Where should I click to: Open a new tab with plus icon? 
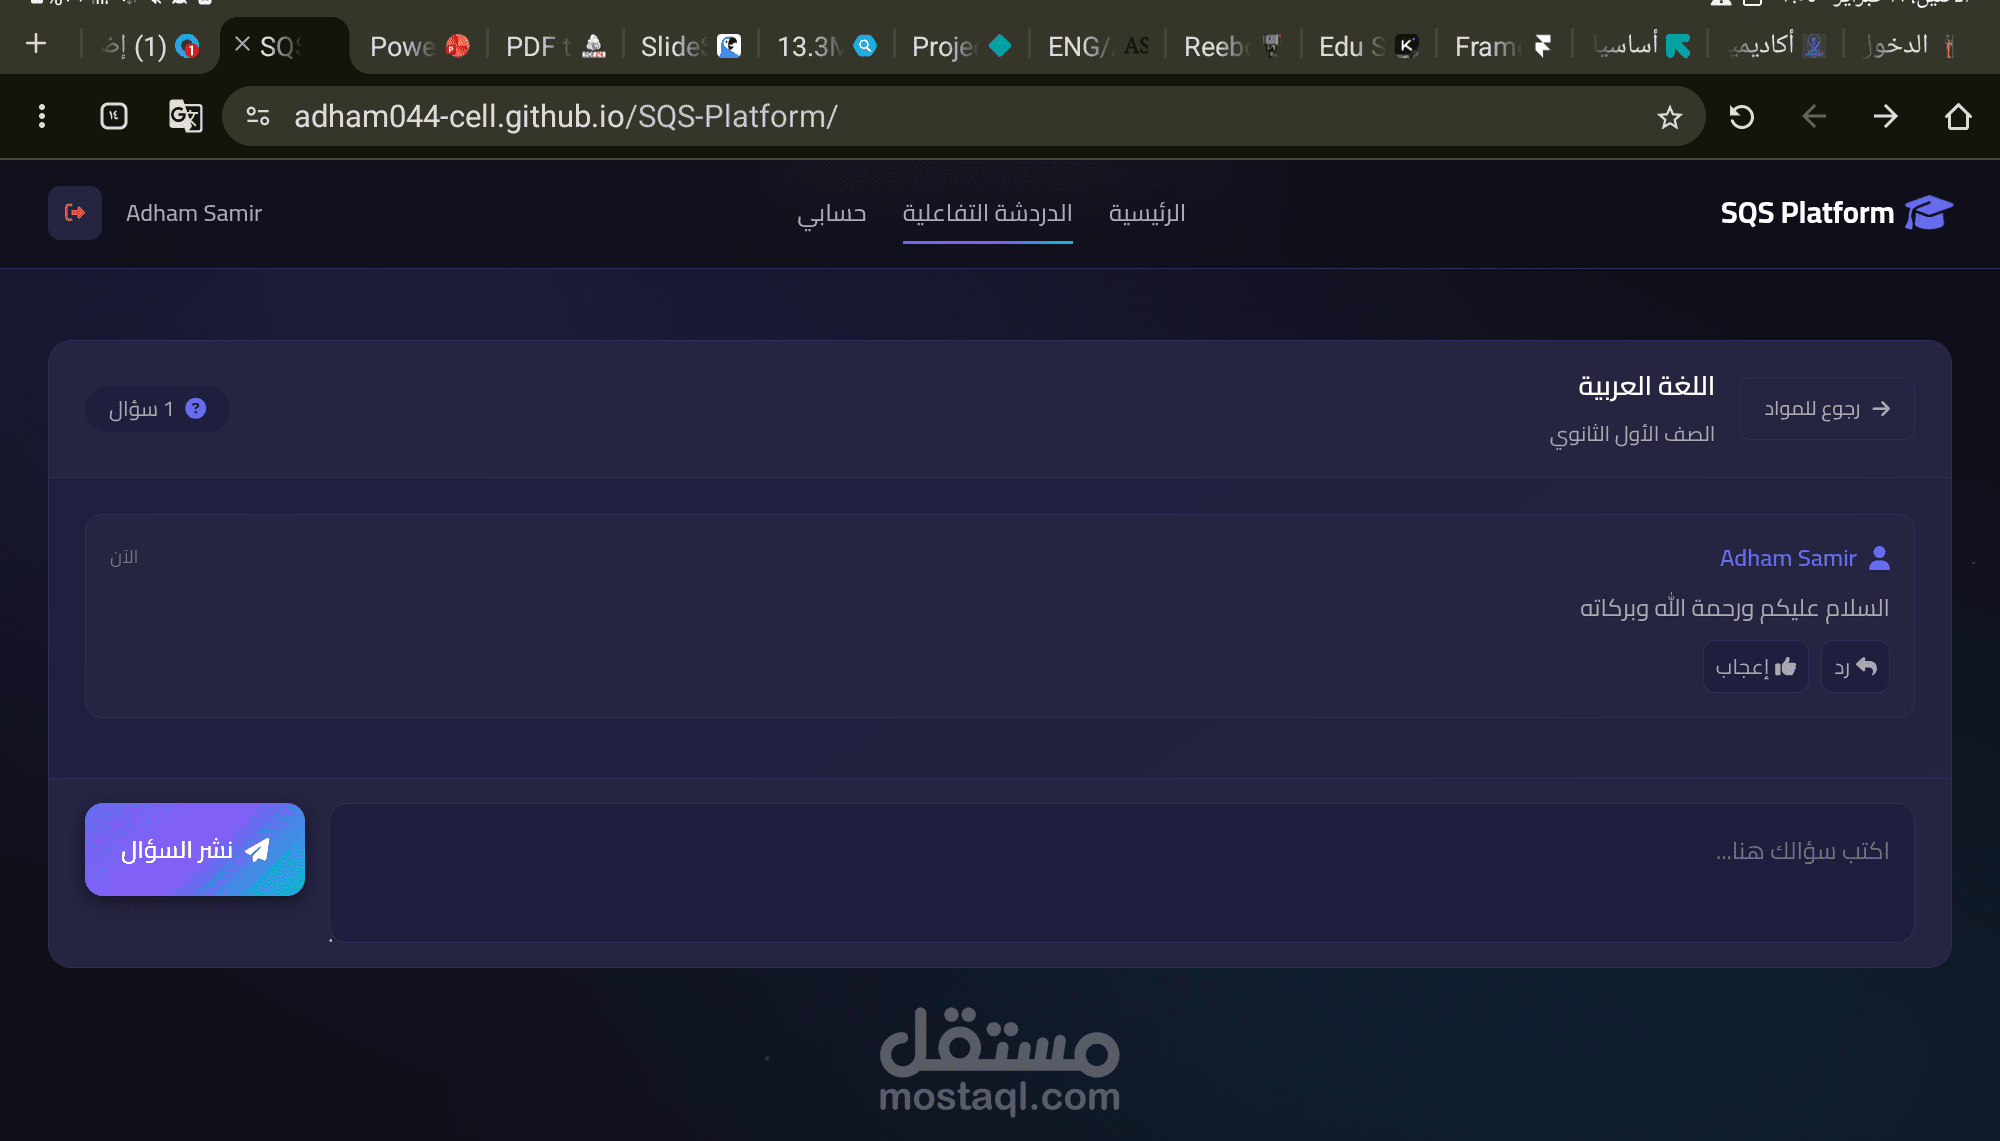coord(36,44)
